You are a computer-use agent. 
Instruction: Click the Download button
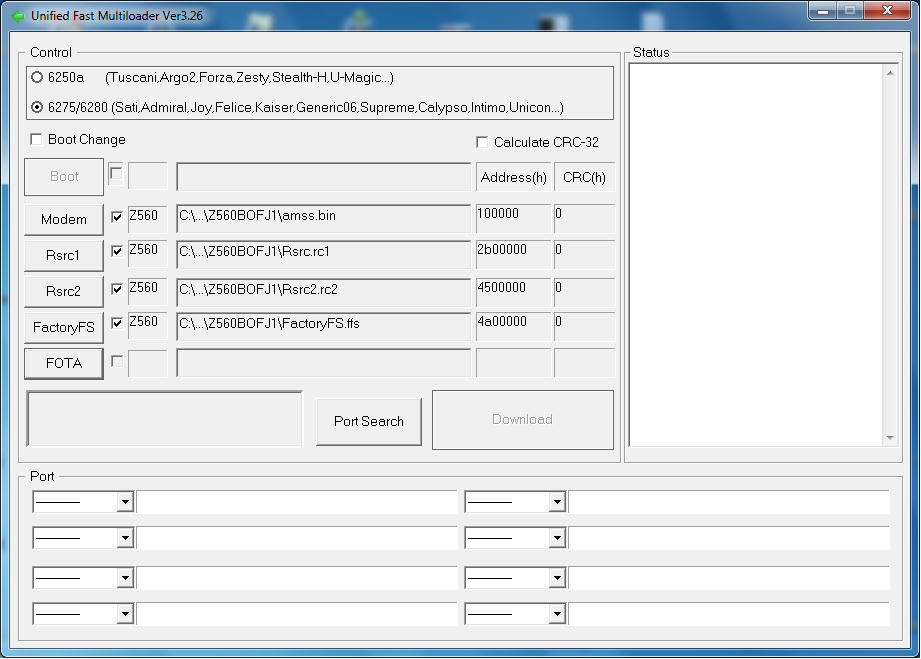523,419
